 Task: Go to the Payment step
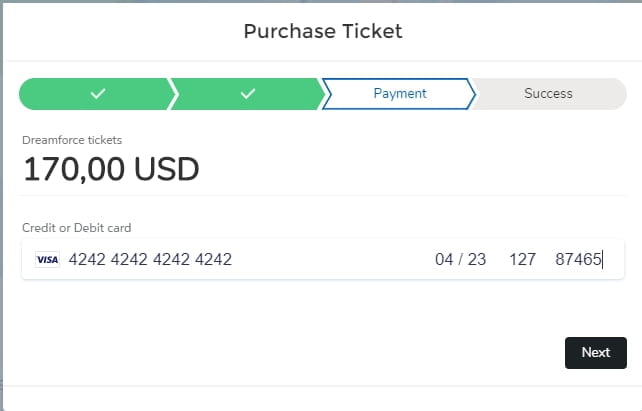tap(400, 94)
